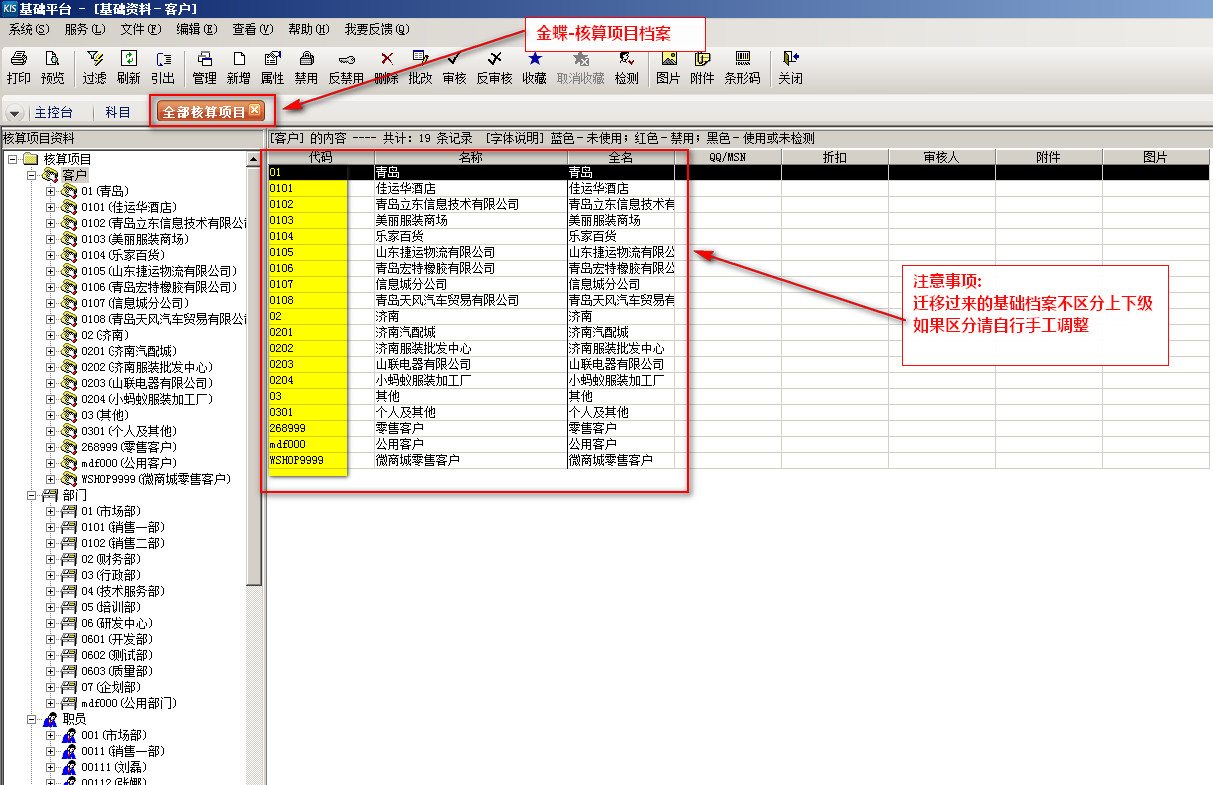Close the 全部核算项目 tab
This screenshot has width=1213, height=785.
[255, 110]
